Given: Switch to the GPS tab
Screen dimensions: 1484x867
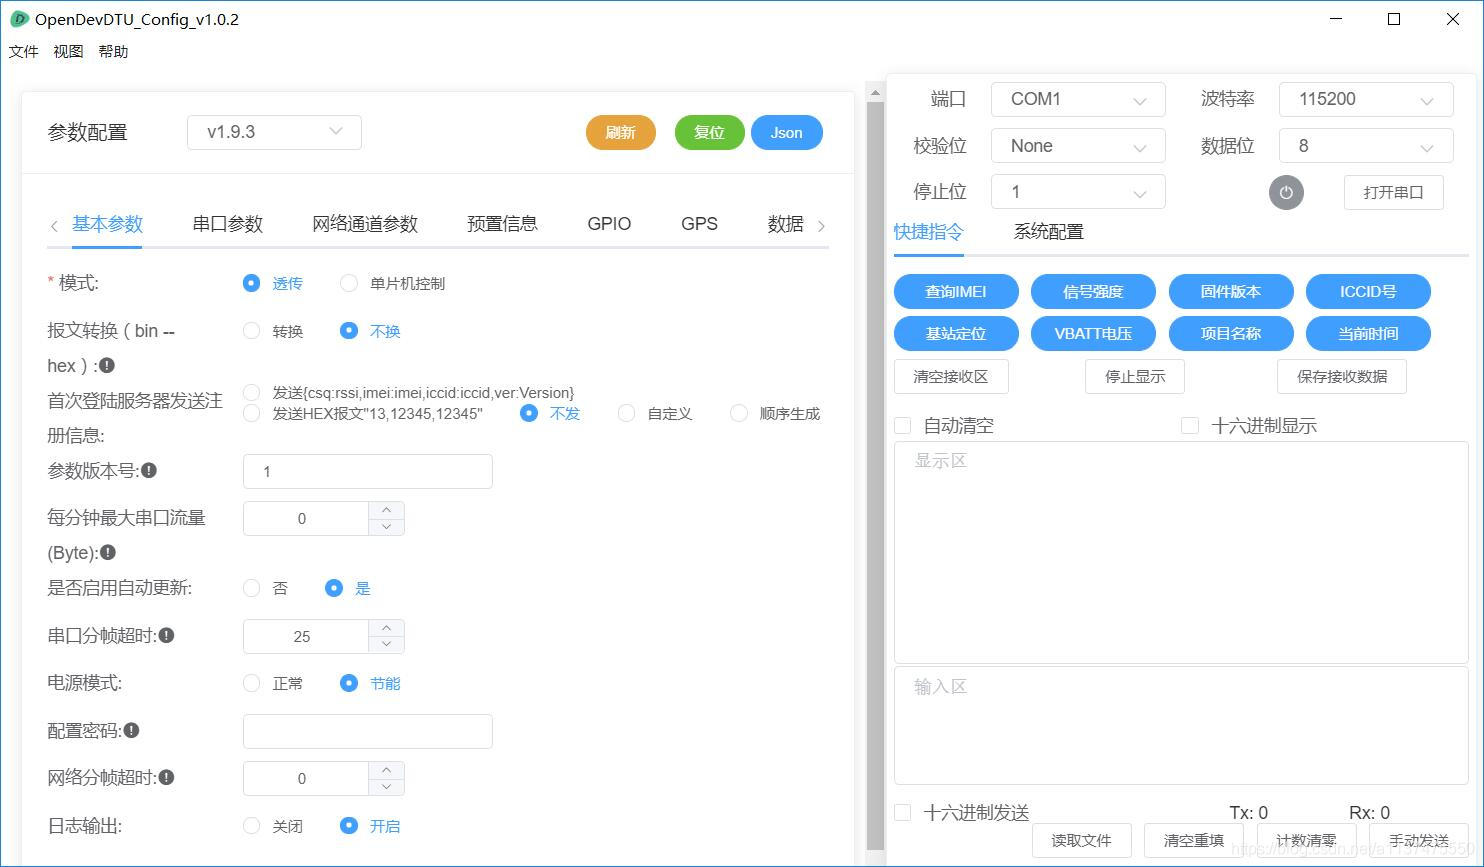Looking at the screenshot, I should [x=699, y=224].
